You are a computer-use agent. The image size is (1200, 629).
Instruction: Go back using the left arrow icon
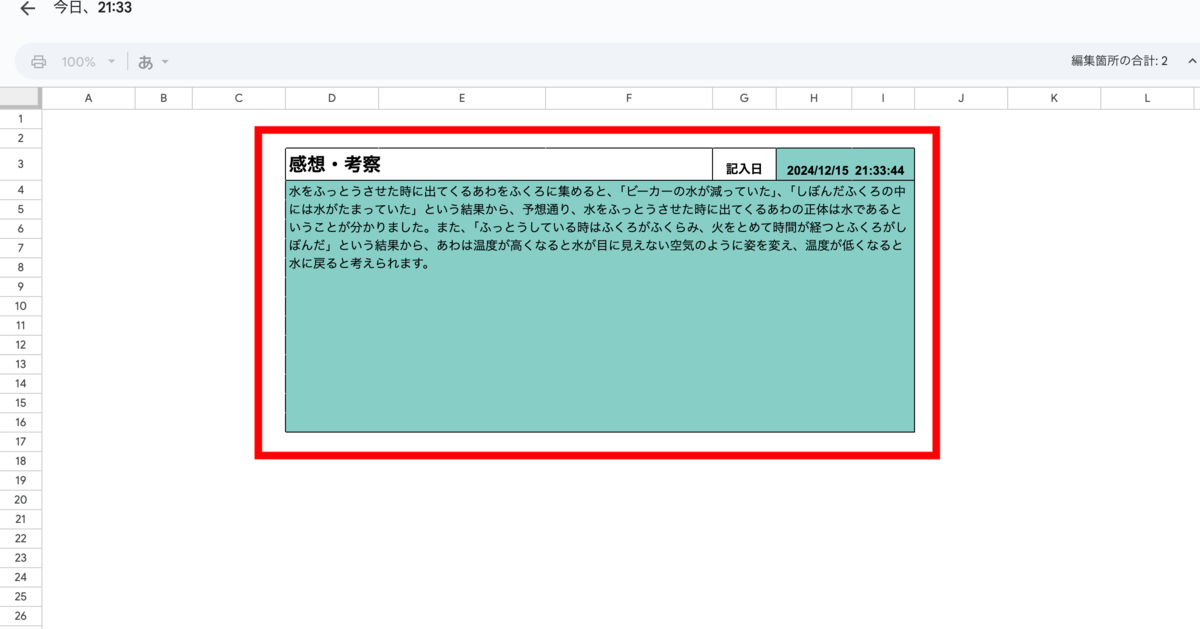pos(28,9)
